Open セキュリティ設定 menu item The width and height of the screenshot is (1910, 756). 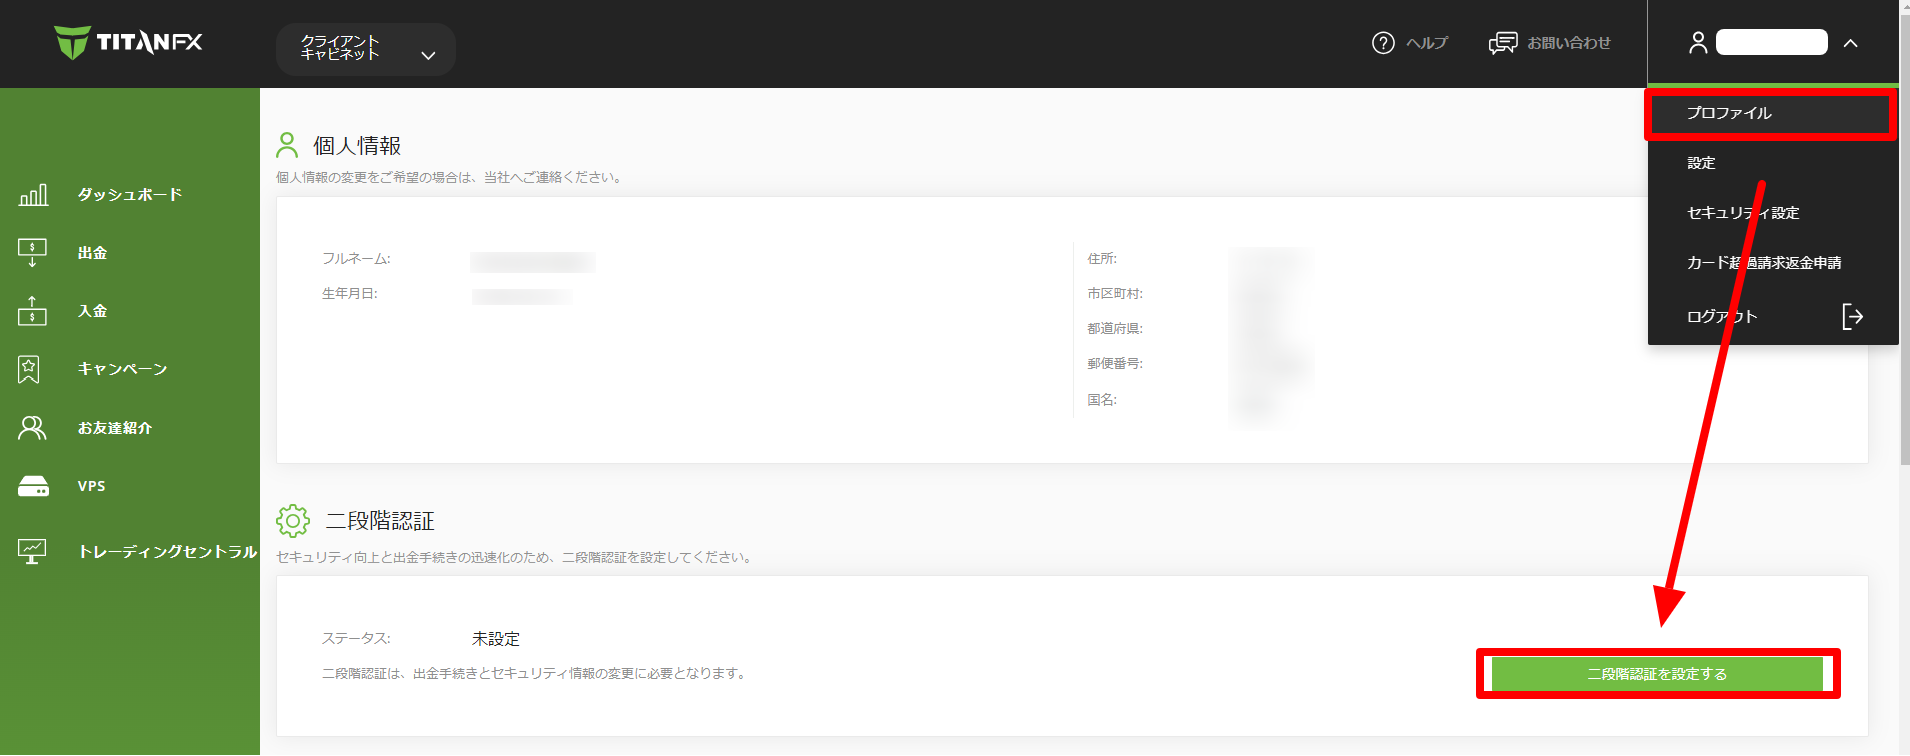1743,213
